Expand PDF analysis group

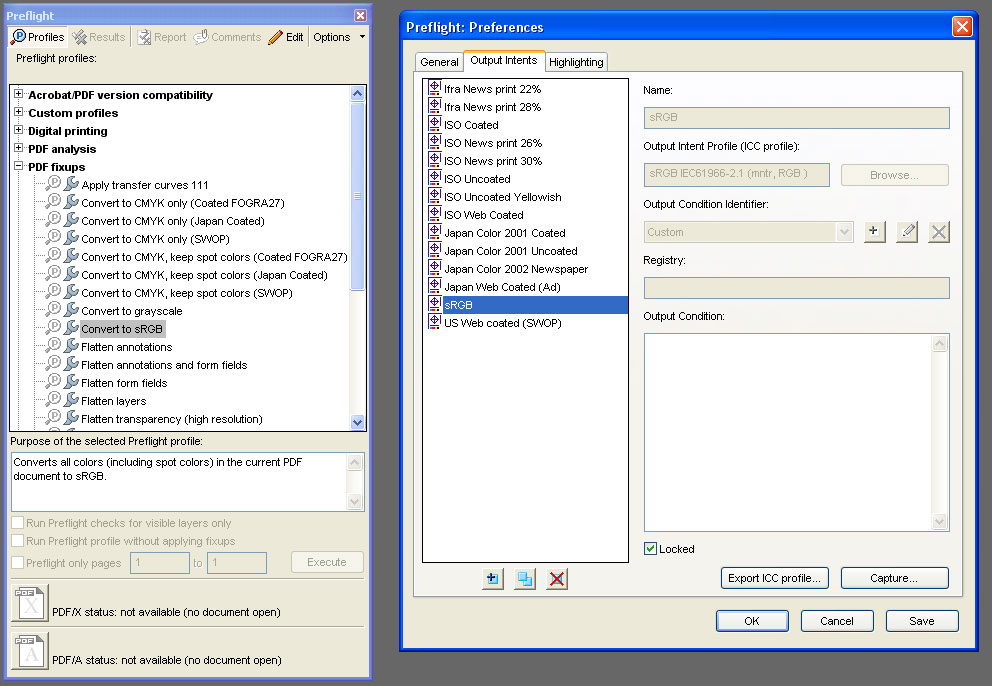point(18,147)
